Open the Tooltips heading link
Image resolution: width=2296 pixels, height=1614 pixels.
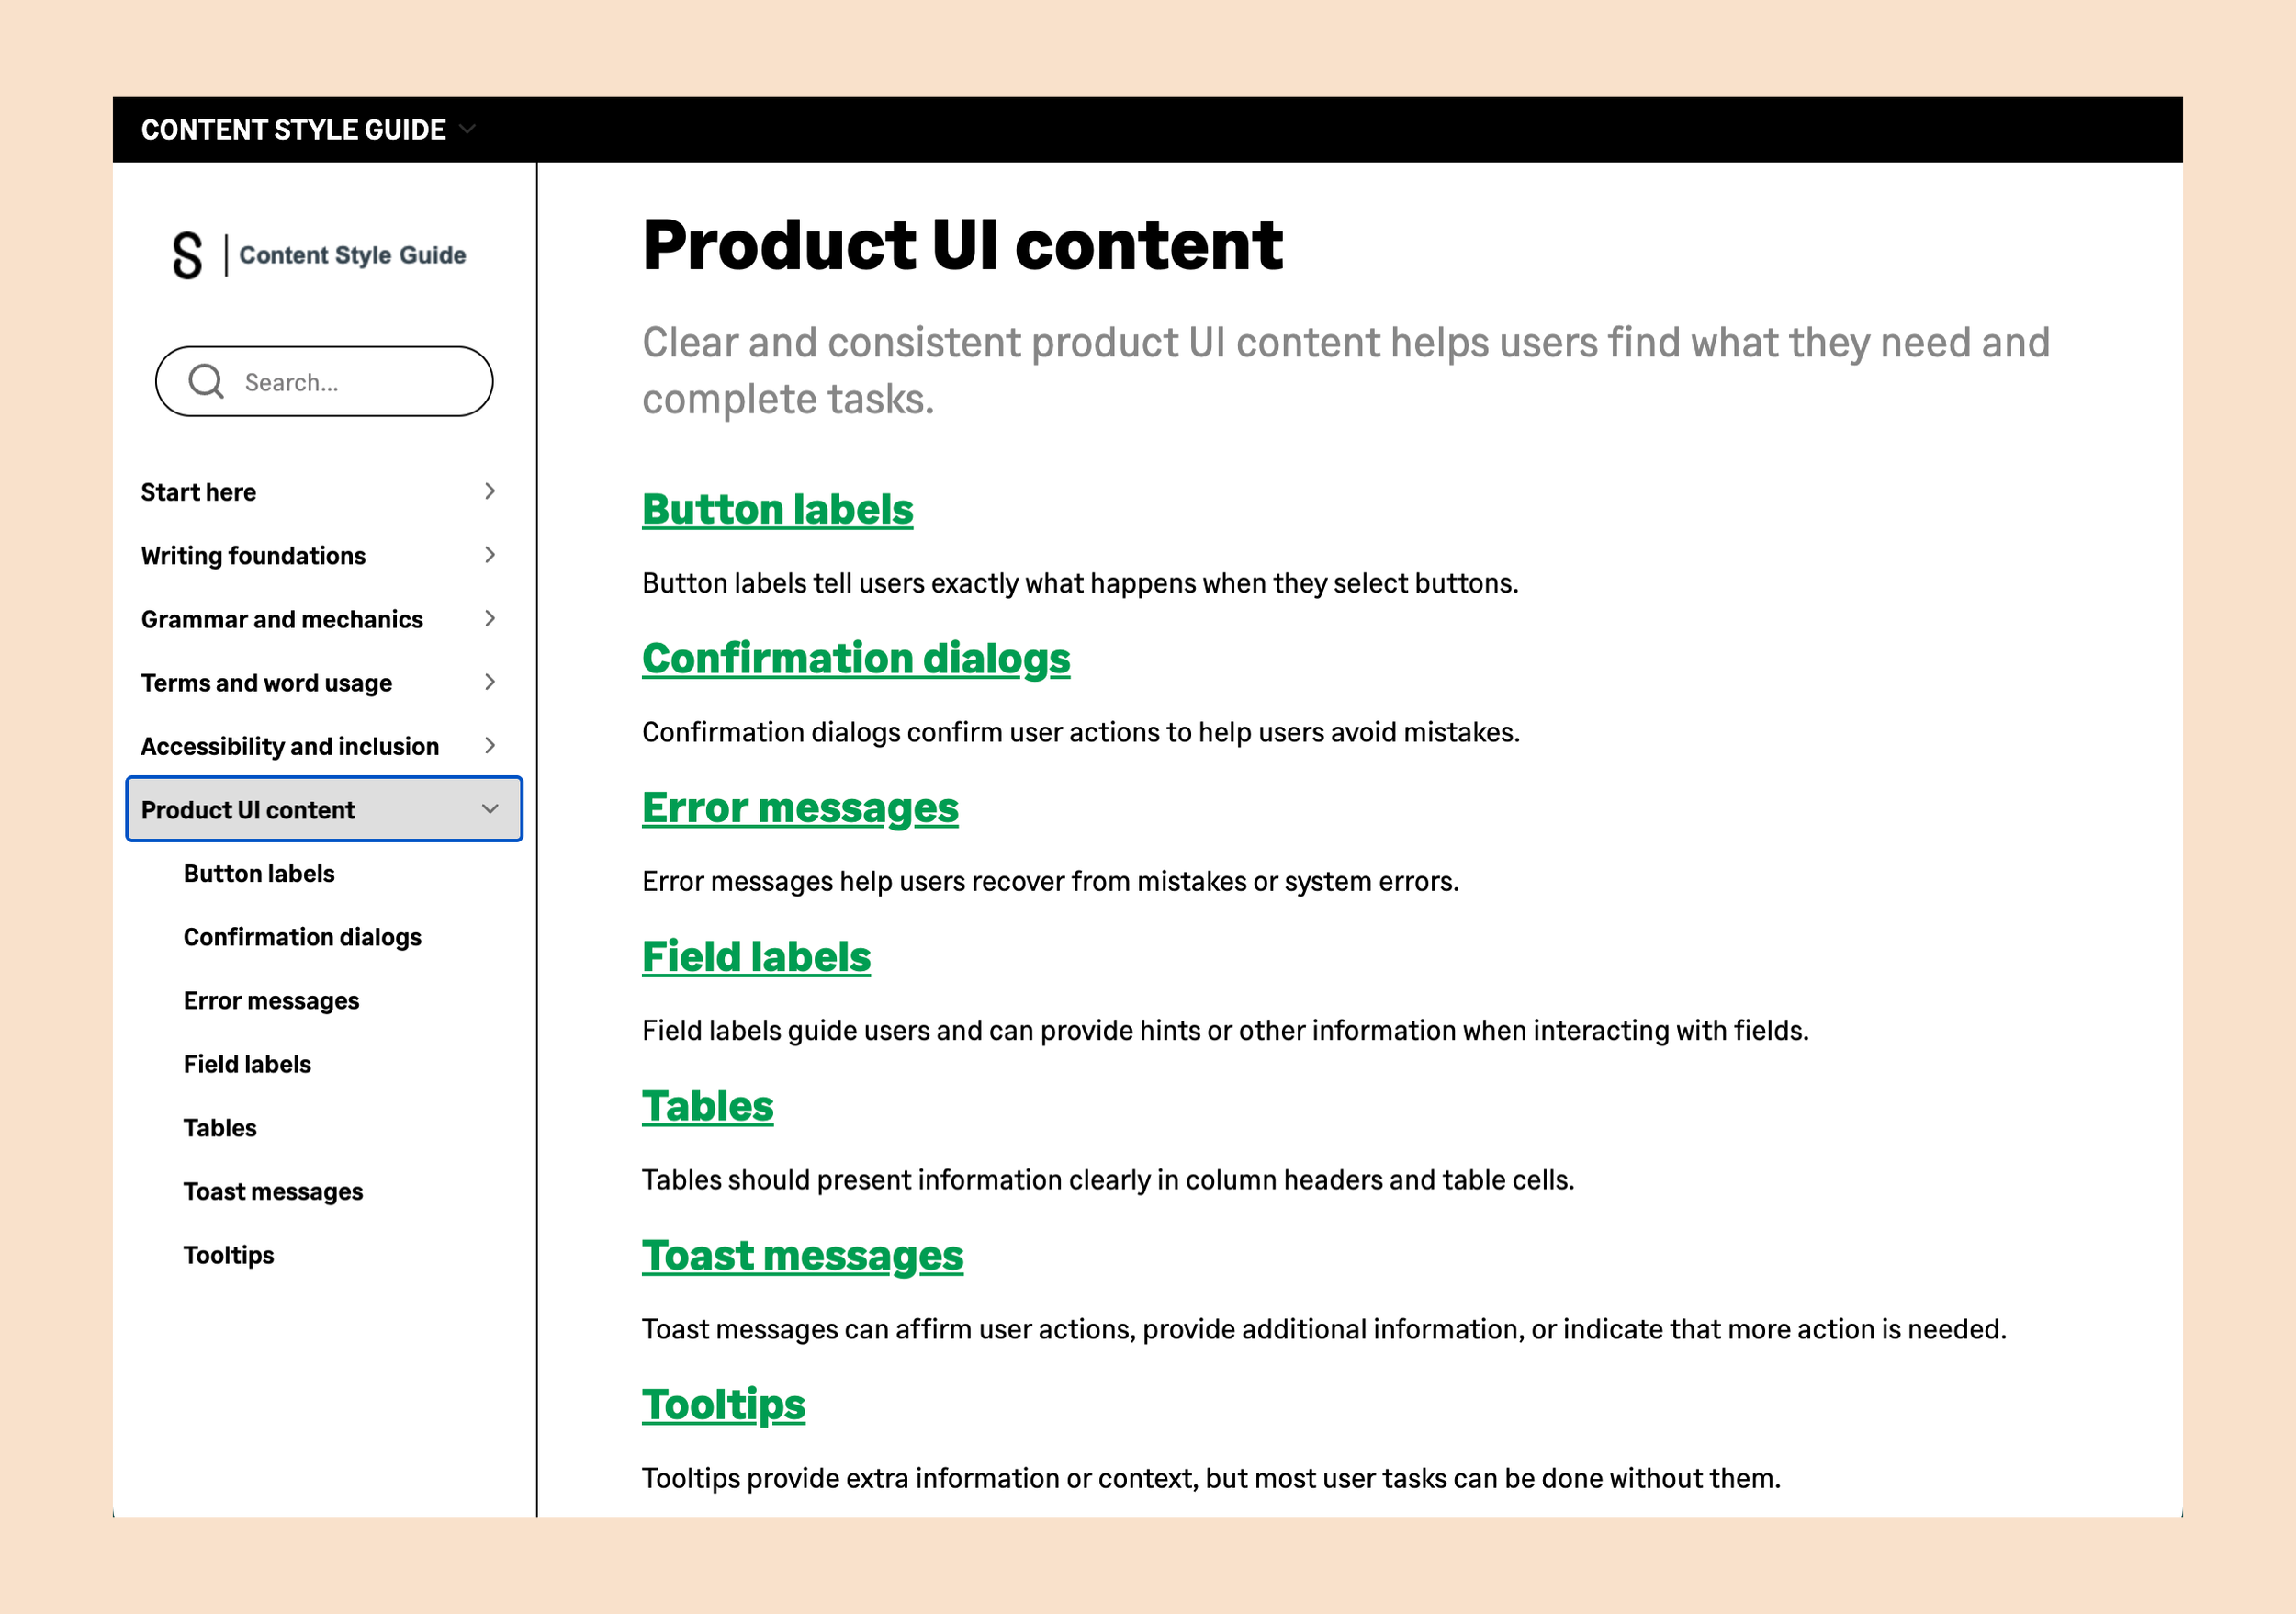click(x=723, y=1404)
